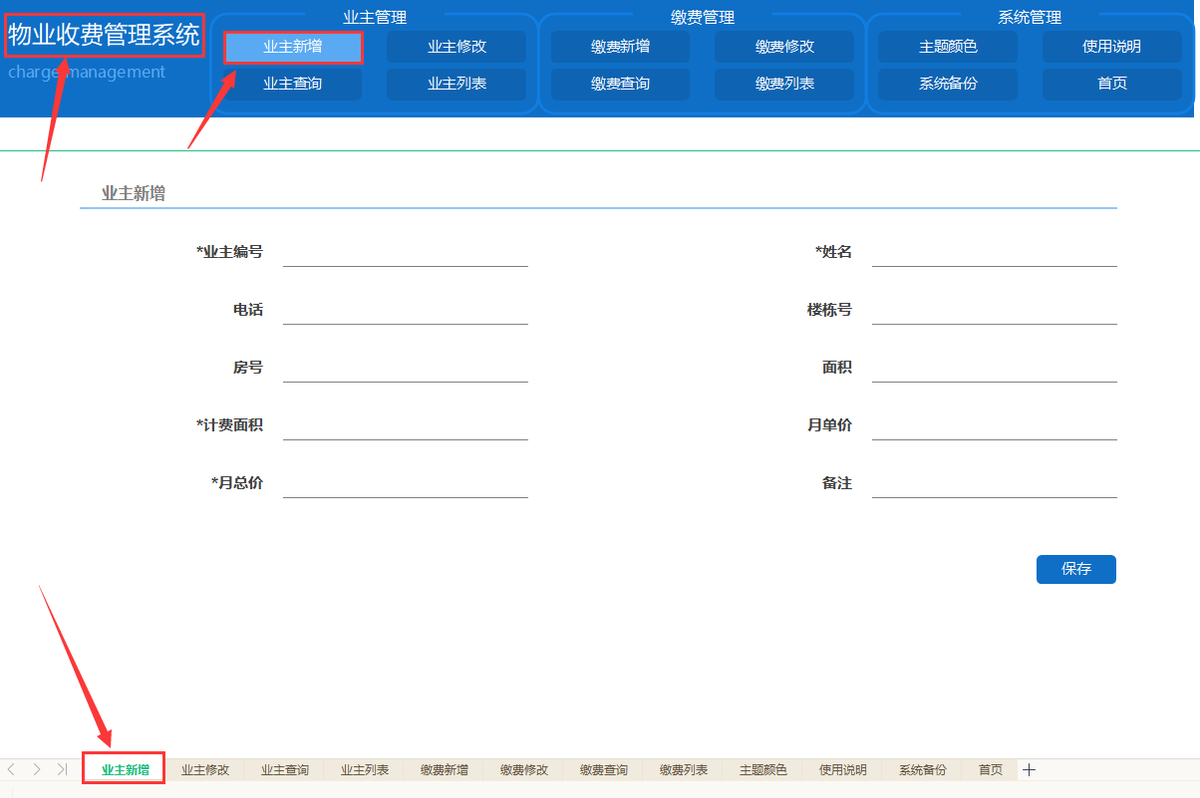Open the 使用说明 usage instructions page
The height and width of the screenshot is (798, 1200).
(1112, 46)
